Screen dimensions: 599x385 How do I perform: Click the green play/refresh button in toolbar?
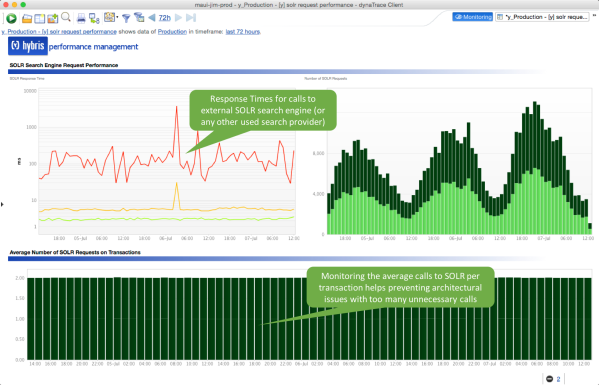(x=11, y=18)
